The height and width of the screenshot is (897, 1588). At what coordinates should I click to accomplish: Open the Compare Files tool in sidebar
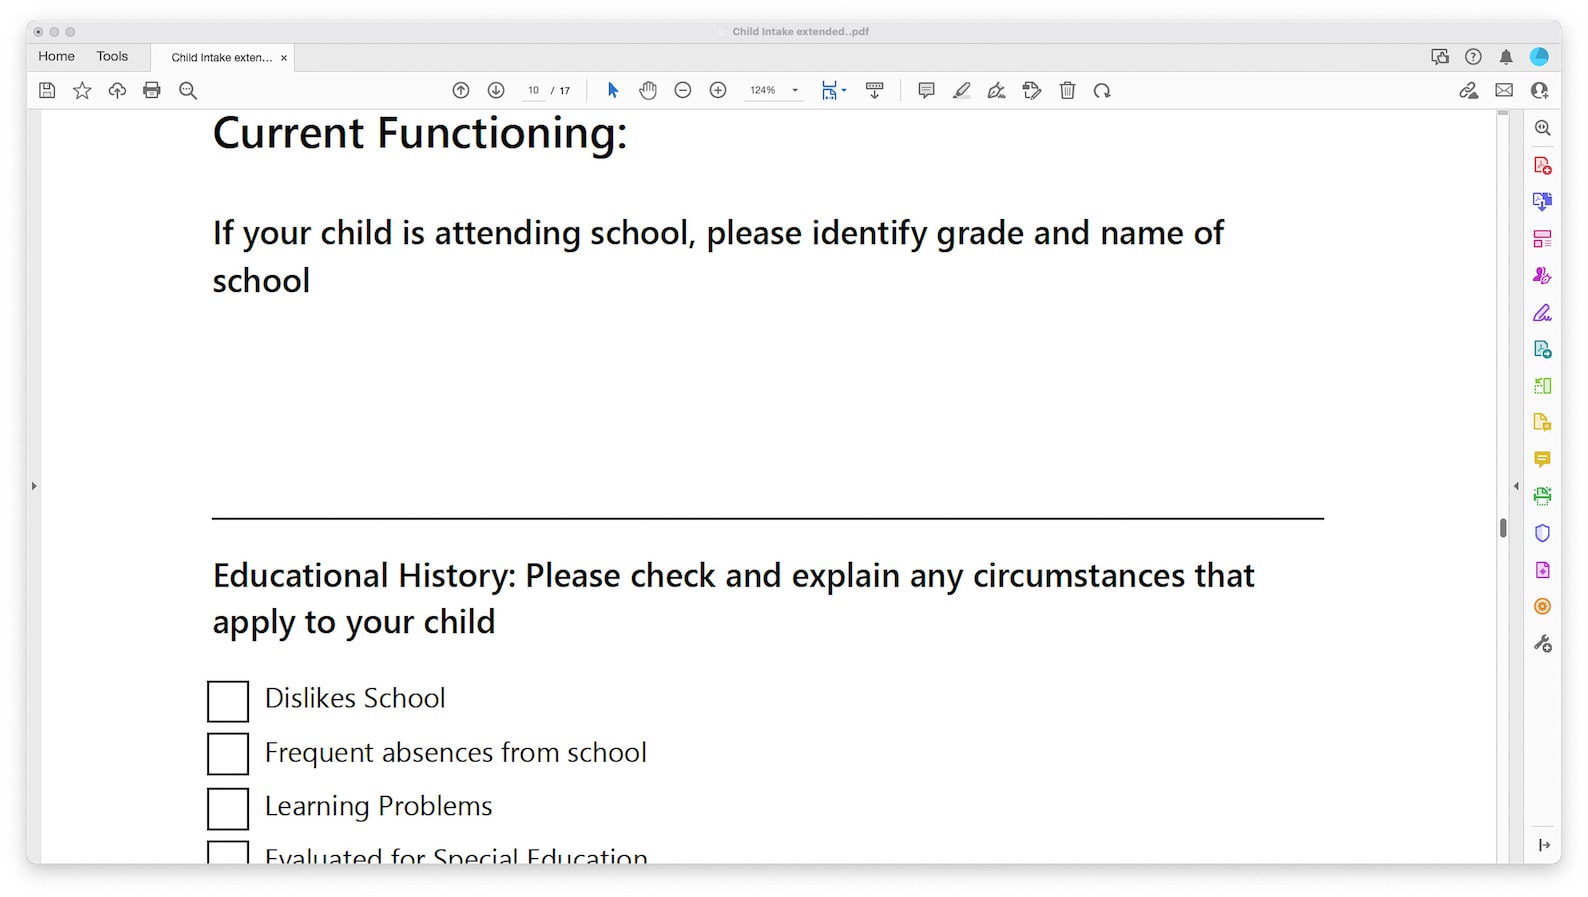[1543, 386]
